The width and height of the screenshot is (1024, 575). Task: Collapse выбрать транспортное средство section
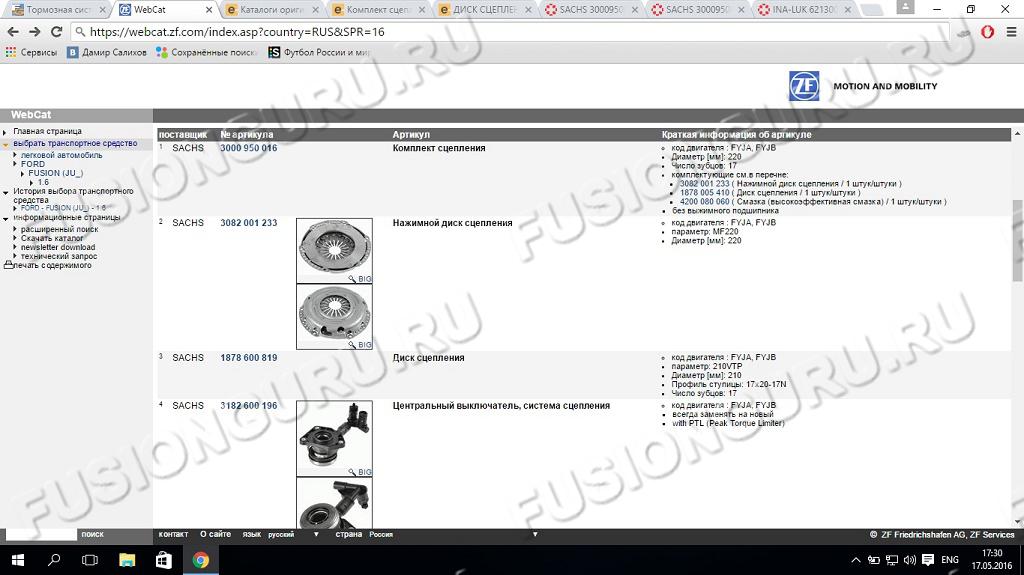[x=75, y=143]
